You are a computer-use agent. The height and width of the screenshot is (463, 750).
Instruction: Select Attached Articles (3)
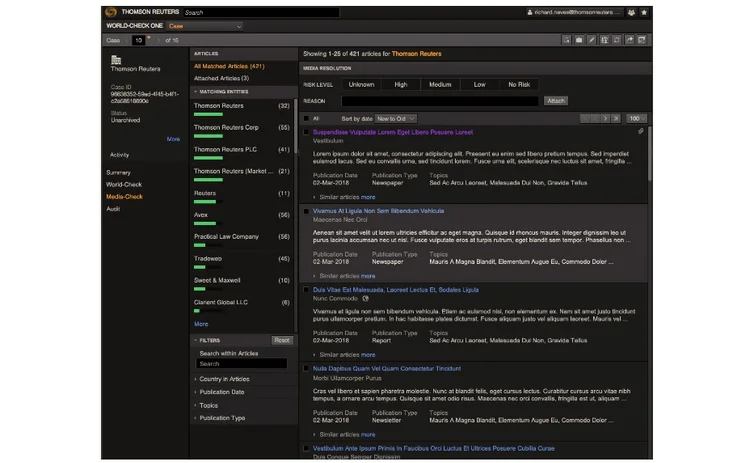[221, 78]
